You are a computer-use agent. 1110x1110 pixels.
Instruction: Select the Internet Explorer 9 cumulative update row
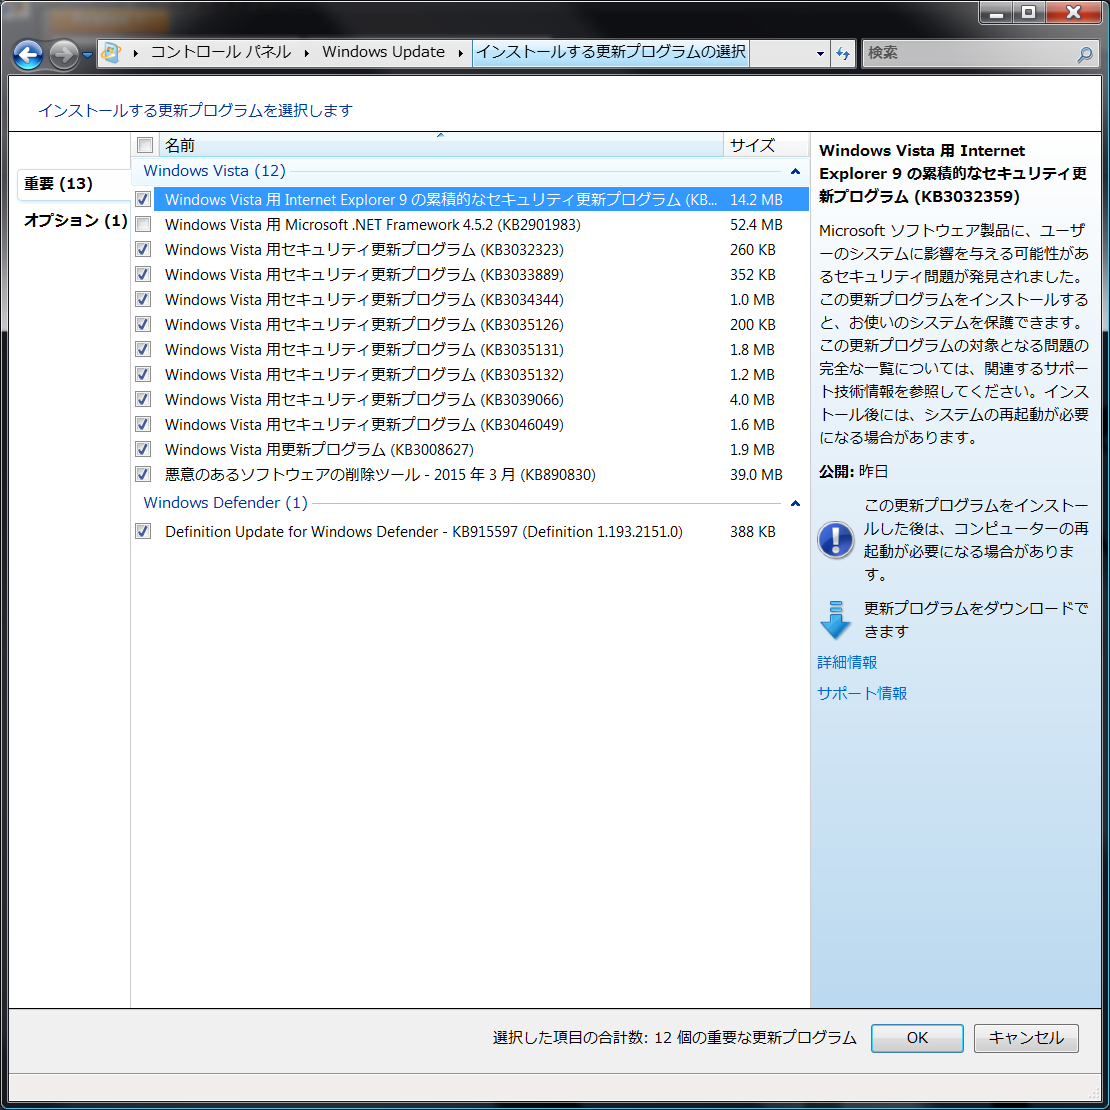pyautogui.click(x=471, y=200)
